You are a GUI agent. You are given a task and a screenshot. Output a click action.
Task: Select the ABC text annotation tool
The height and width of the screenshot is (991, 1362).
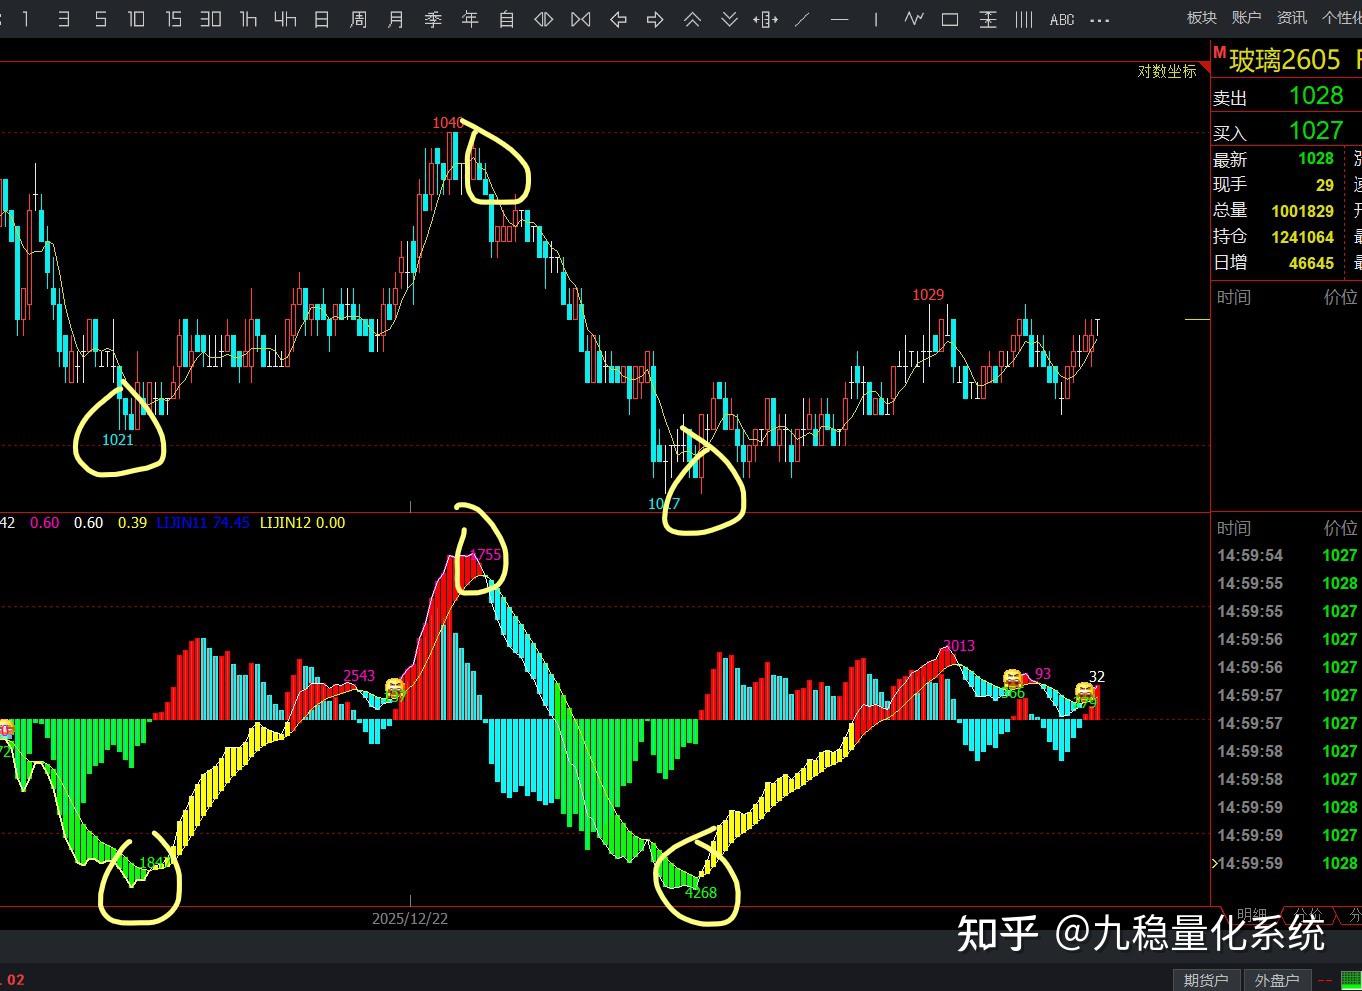(1062, 19)
